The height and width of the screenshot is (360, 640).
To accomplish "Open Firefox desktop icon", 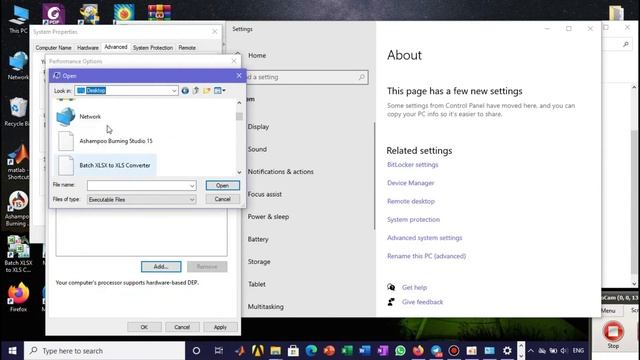I will (18, 297).
